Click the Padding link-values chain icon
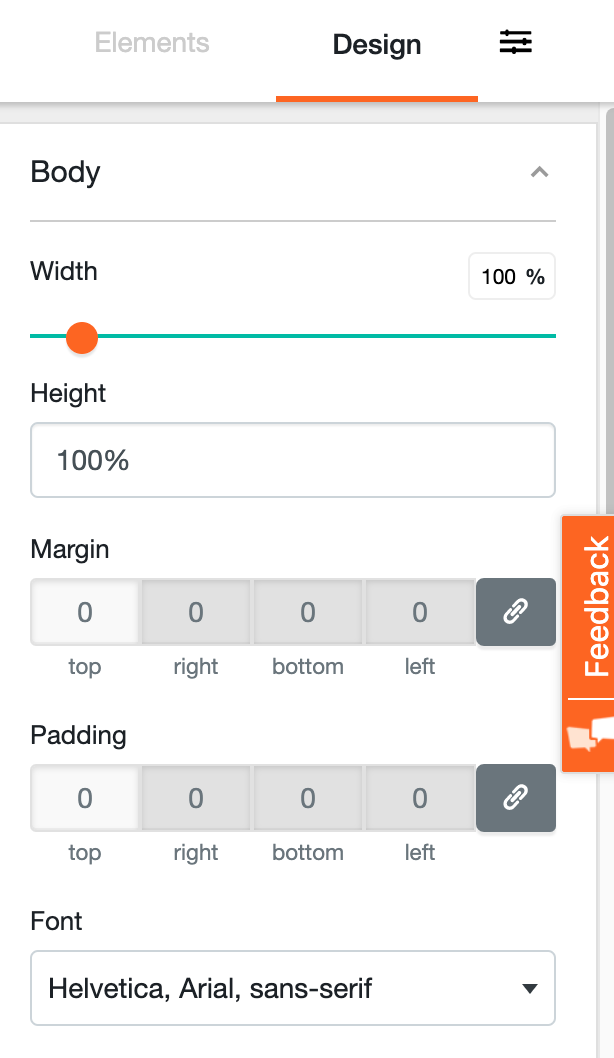 515,798
